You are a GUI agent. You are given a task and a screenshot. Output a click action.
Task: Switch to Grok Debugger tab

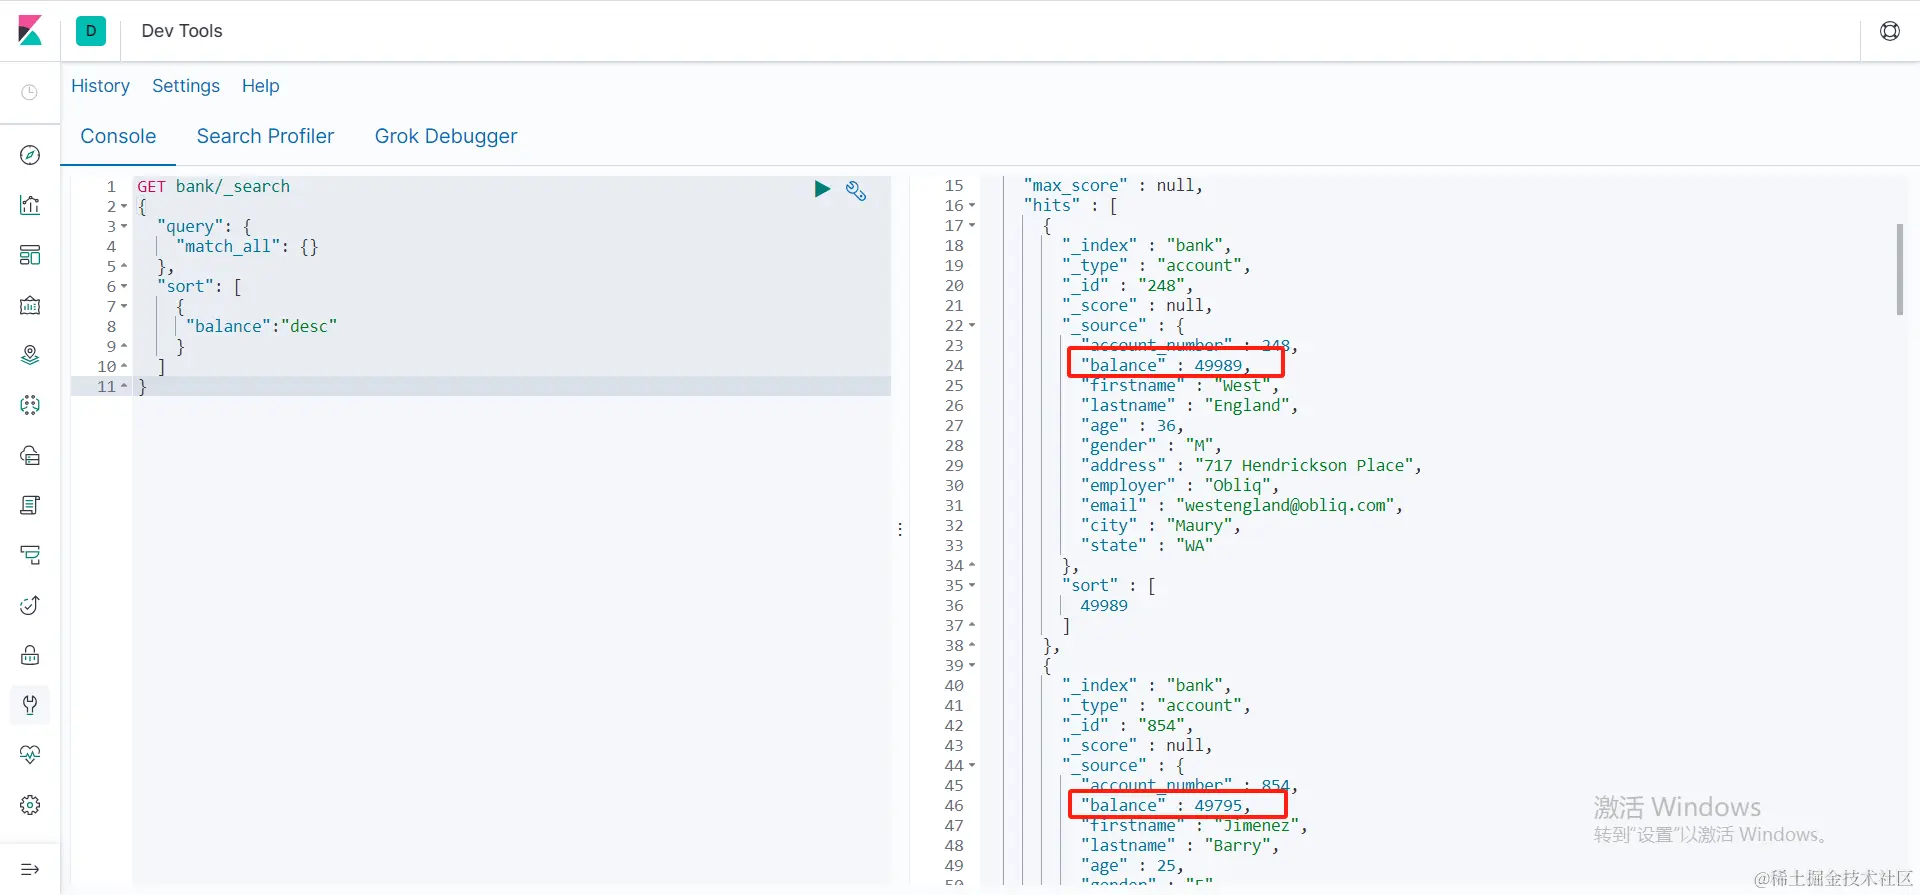point(446,136)
